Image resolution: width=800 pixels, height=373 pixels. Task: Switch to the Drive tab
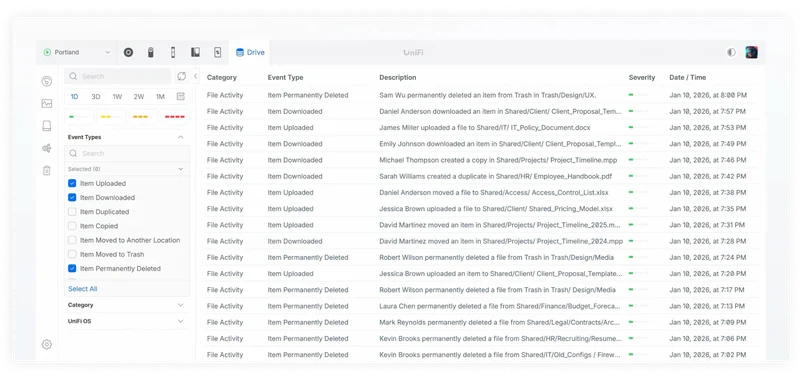pos(250,52)
